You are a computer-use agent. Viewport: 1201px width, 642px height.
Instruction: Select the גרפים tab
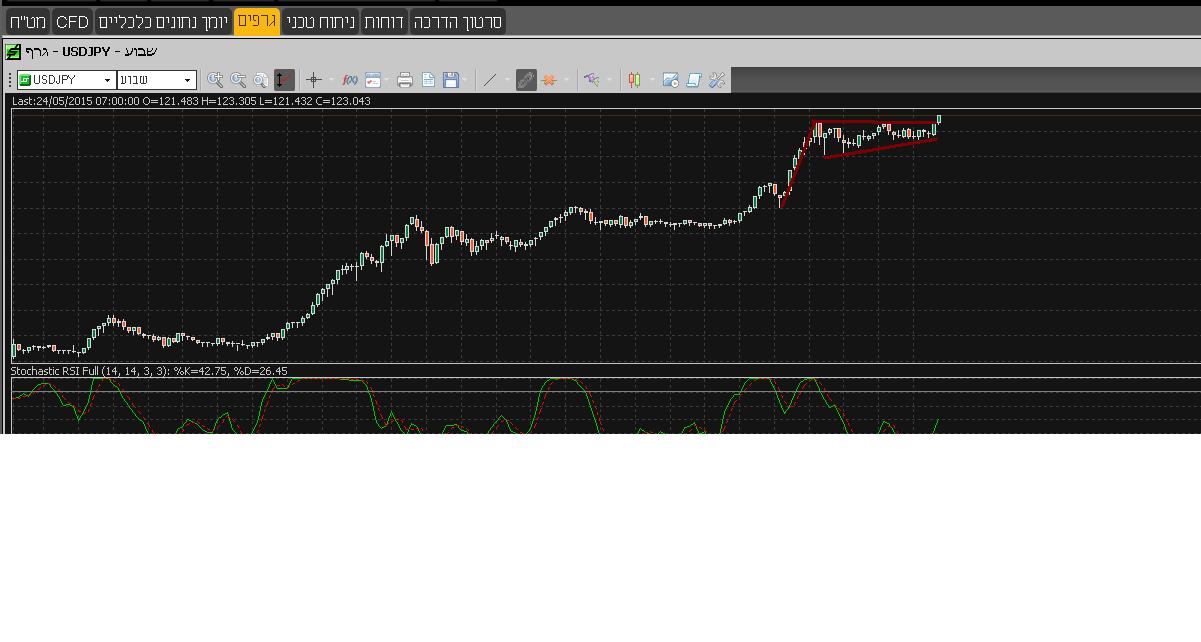257,21
